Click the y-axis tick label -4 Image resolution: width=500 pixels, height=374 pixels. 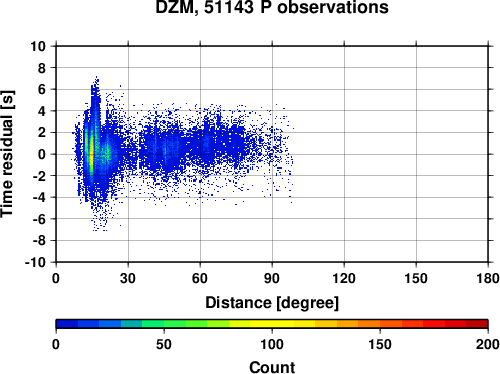(39, 197)
